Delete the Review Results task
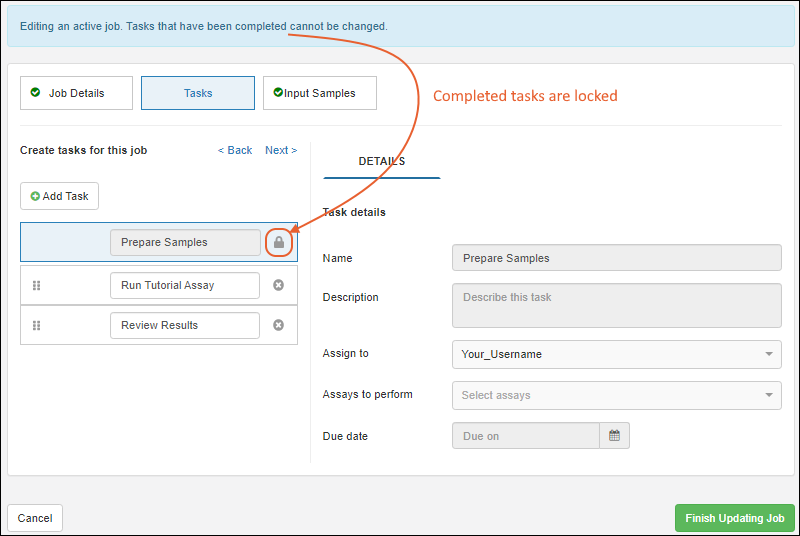Screen dimensions: 800x536 coord(279,325)
